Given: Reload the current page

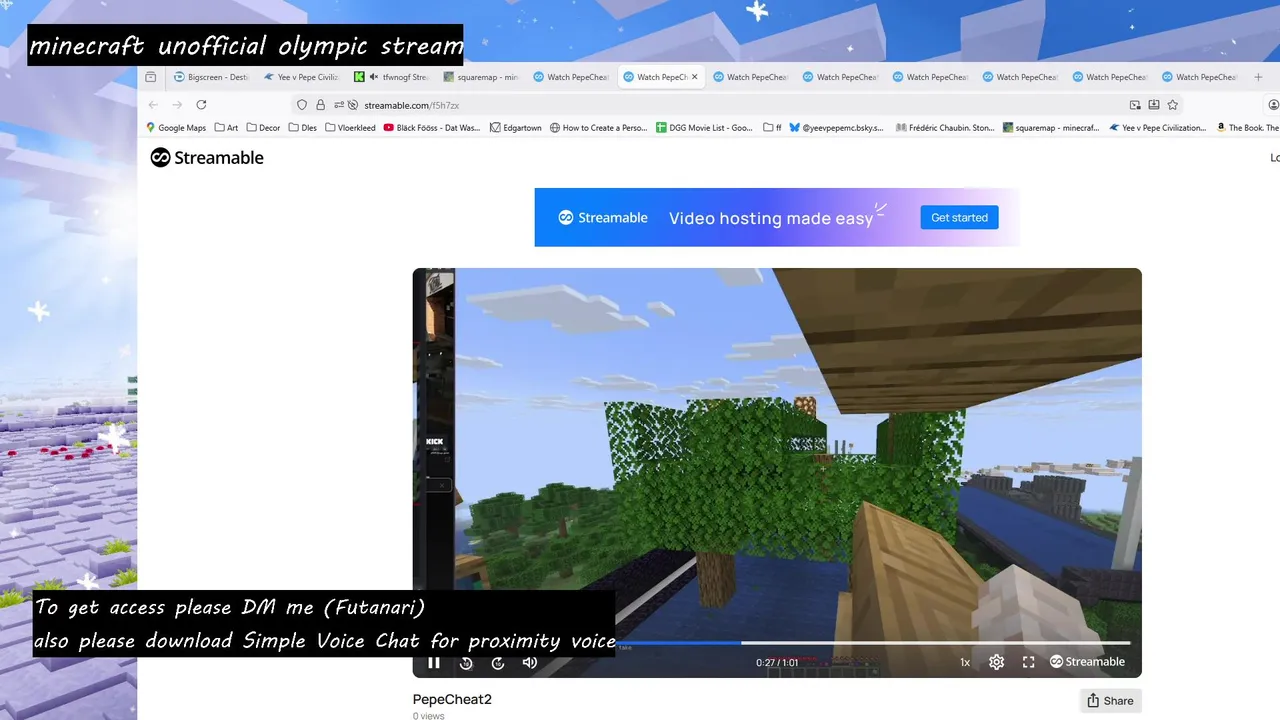Looking at the screenshot, I should click(x=201, y=105).
